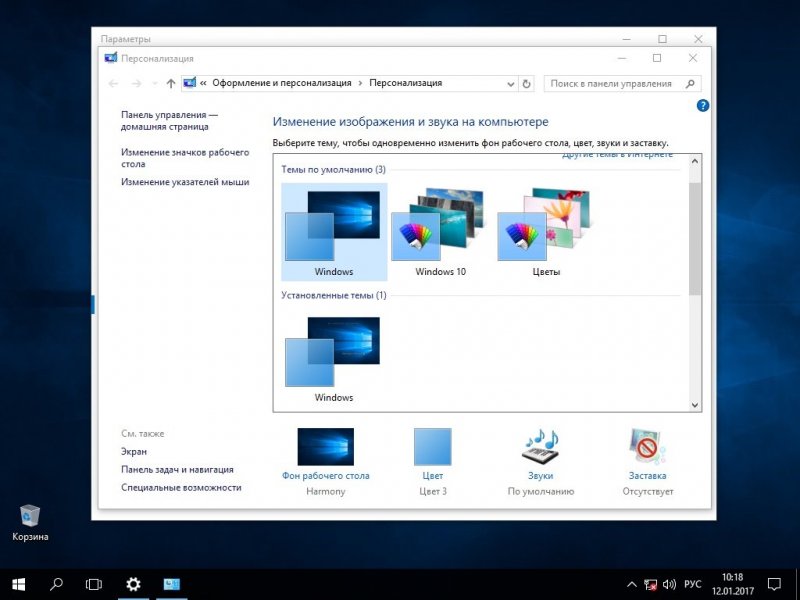This screenshot has width=800, height=600.
Task: Click the Up arrow to parent folder
Action: point(171,84)
